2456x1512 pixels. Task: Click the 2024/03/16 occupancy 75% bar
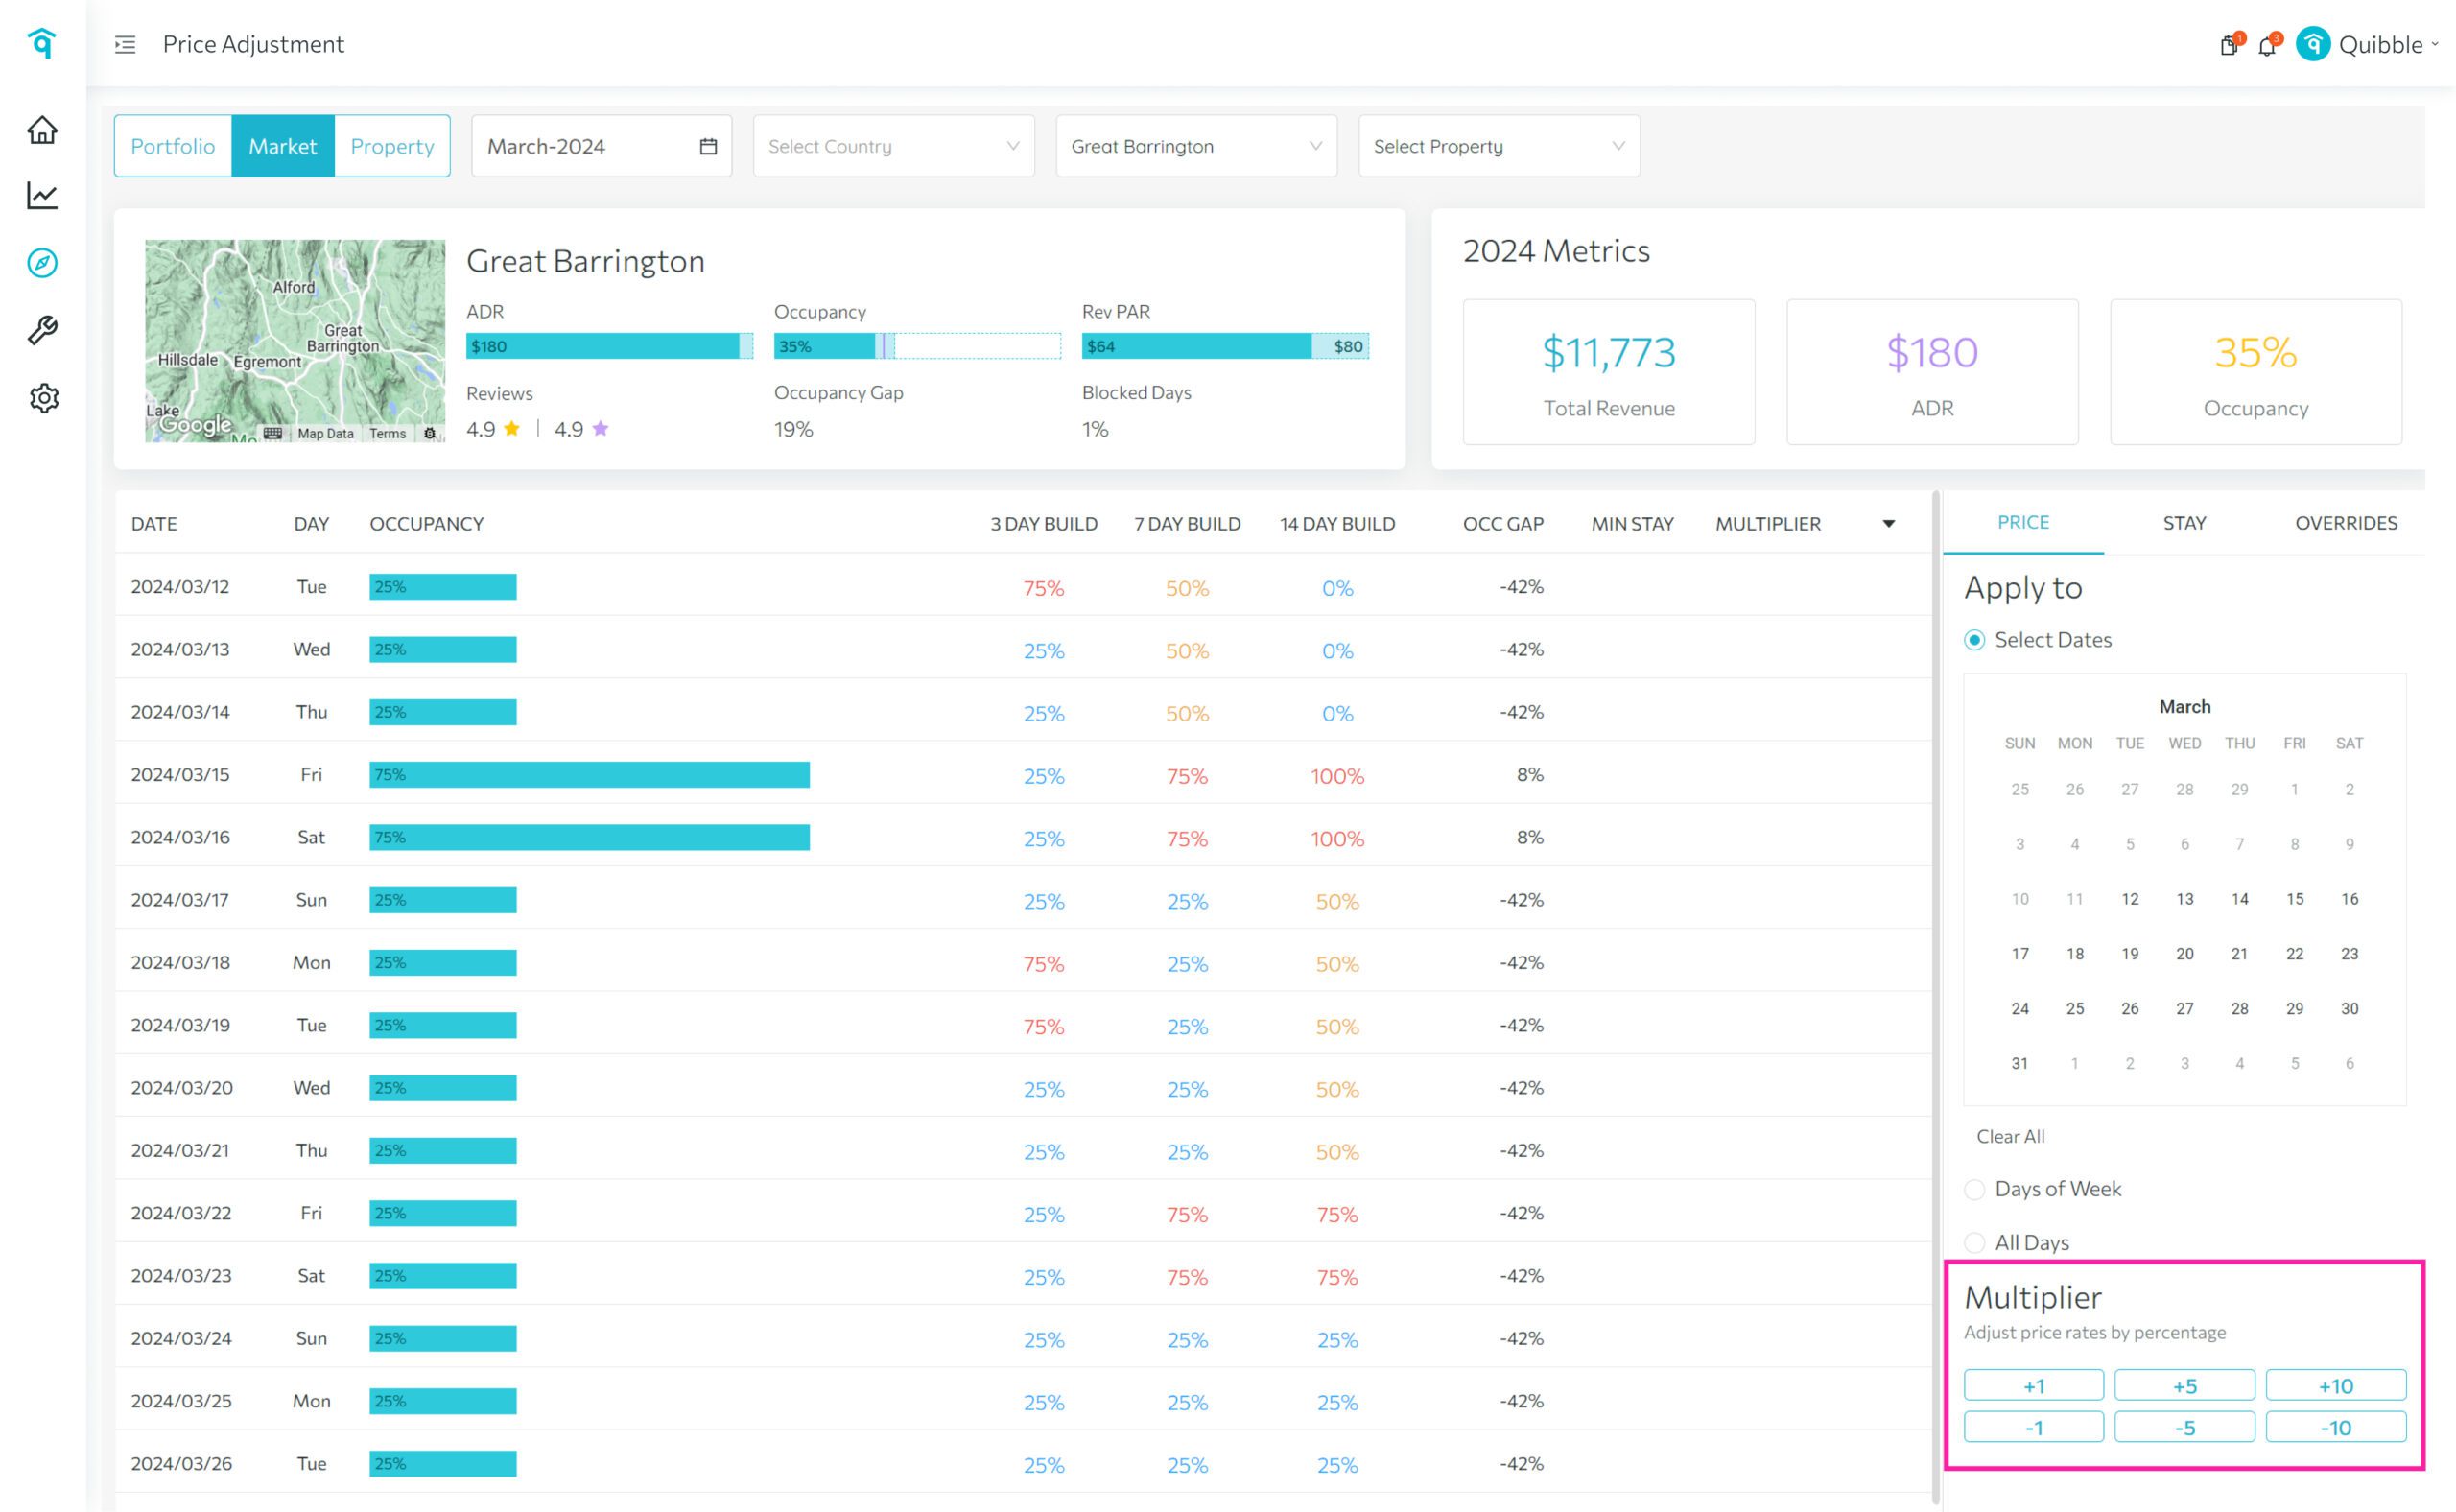[x=589, y=837]
